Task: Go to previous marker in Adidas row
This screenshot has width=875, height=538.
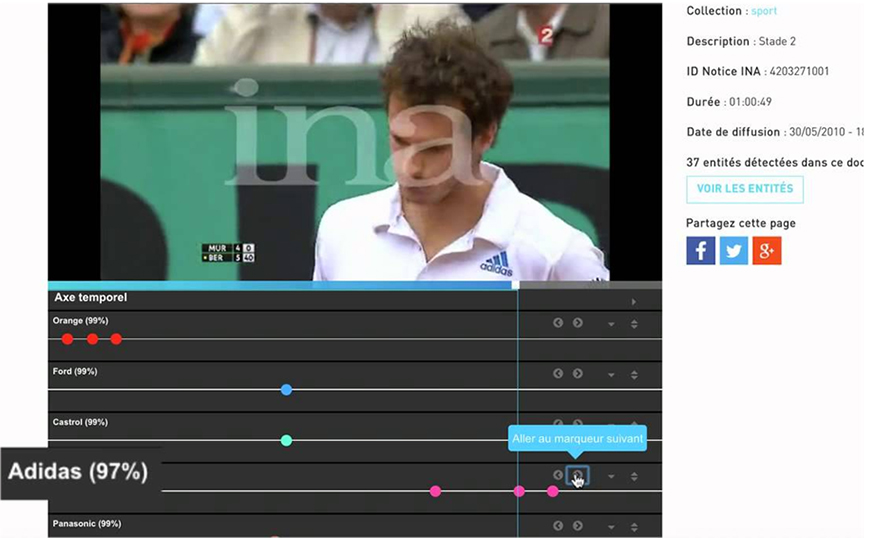Action: [x=557, y=475]
